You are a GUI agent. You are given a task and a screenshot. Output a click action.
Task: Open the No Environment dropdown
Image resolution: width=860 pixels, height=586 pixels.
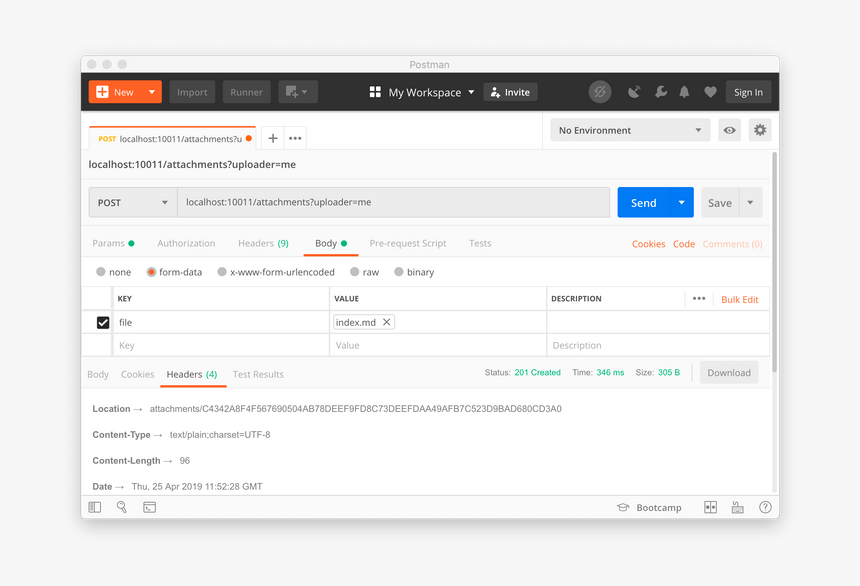tap(630, 130)
